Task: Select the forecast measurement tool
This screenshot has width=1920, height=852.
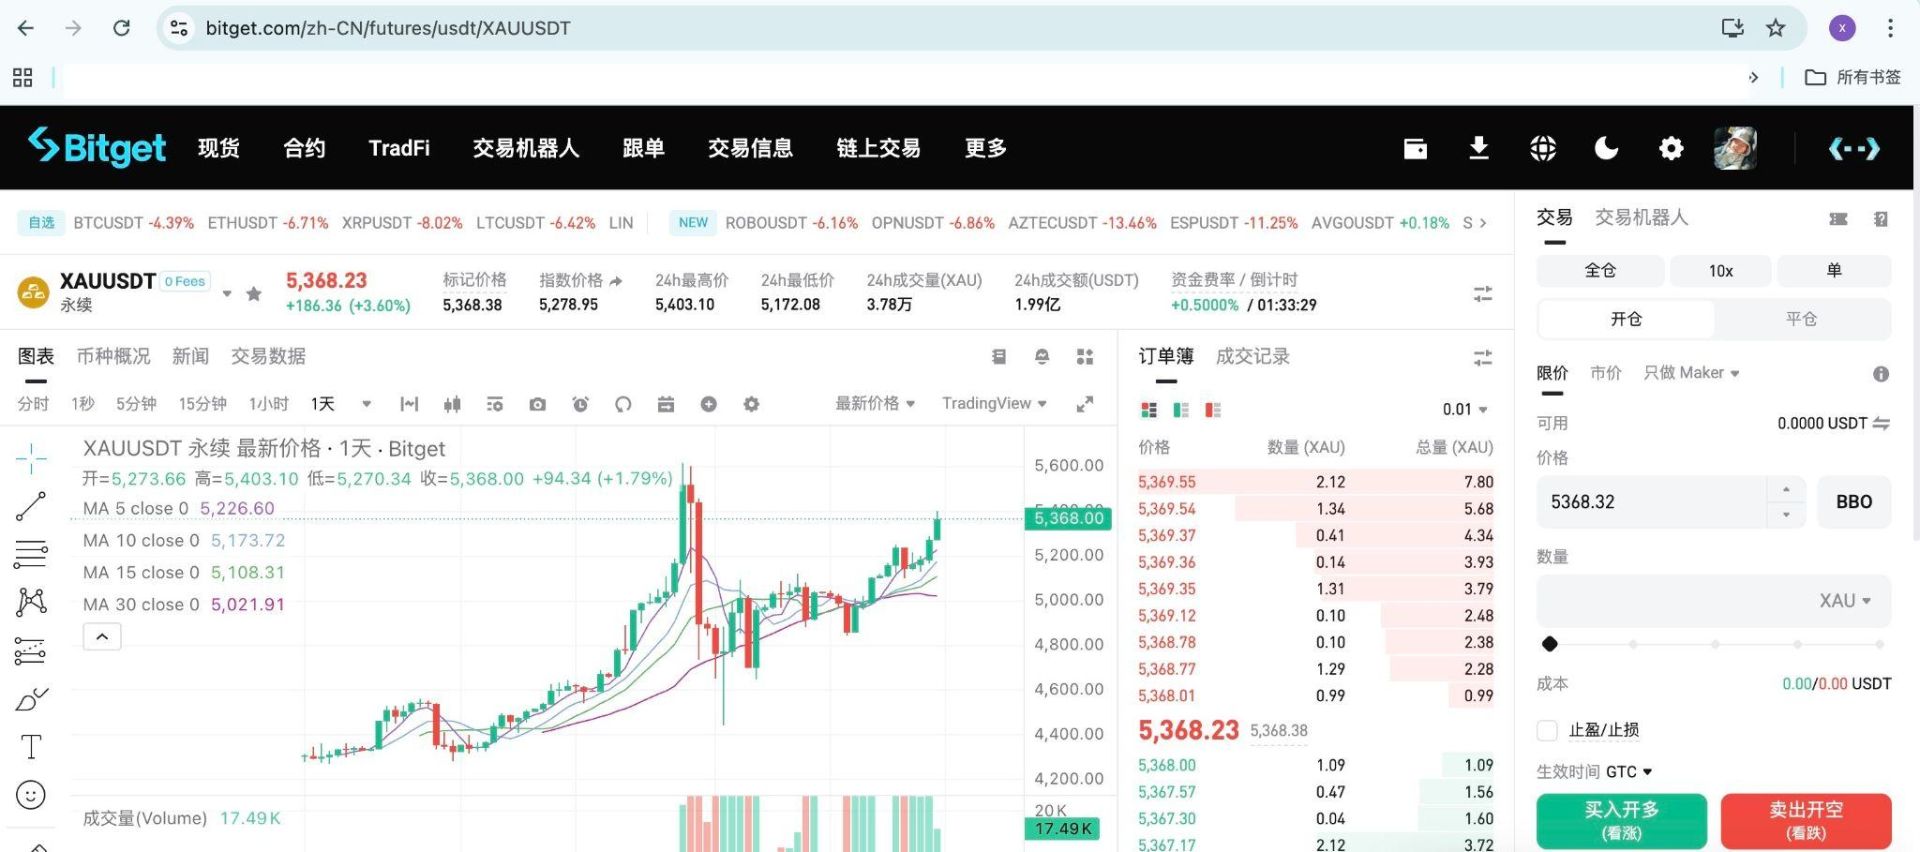Action: click(x=31, y=651)
